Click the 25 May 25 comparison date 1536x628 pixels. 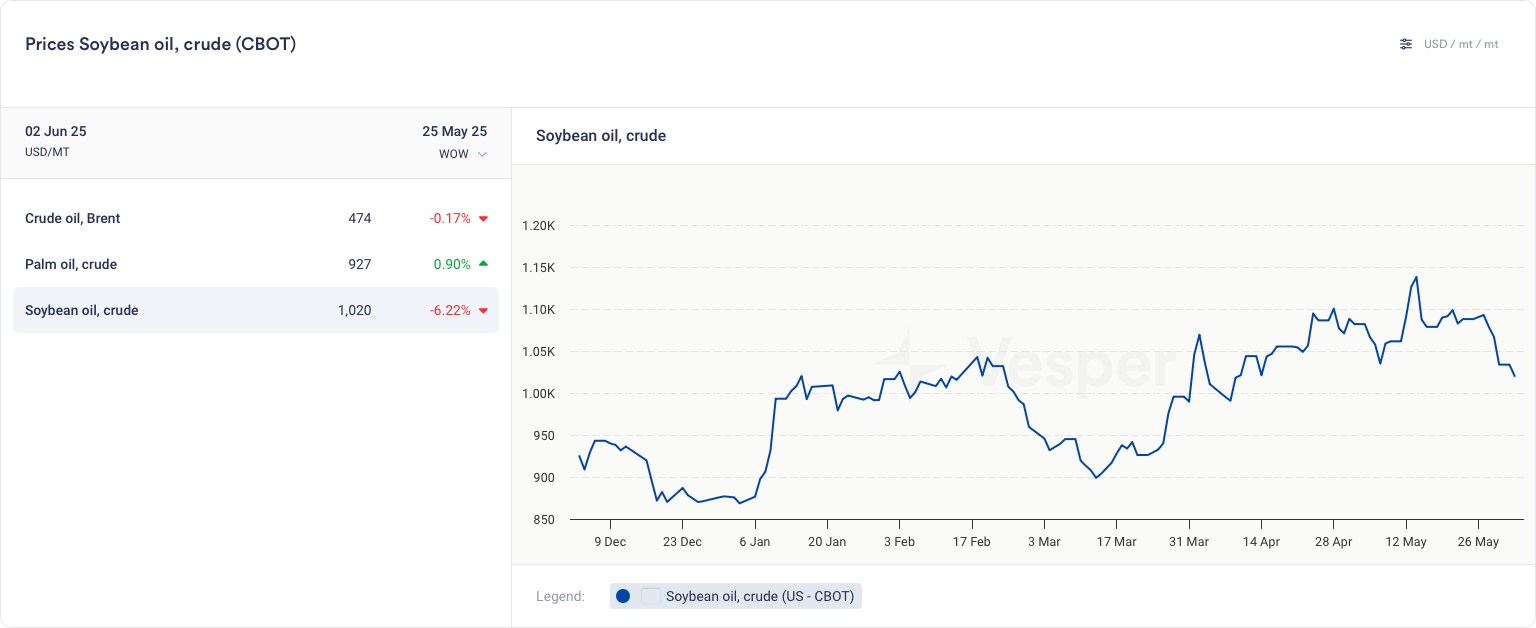[x=454, y=131]
